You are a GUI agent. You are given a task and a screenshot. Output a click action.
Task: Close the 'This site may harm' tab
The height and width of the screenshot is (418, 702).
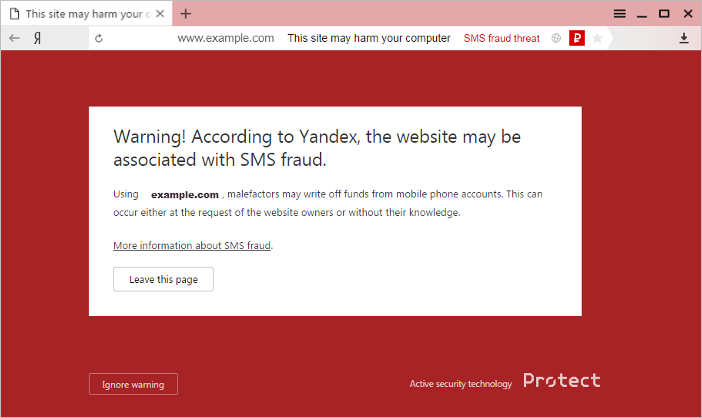(160, 14)
